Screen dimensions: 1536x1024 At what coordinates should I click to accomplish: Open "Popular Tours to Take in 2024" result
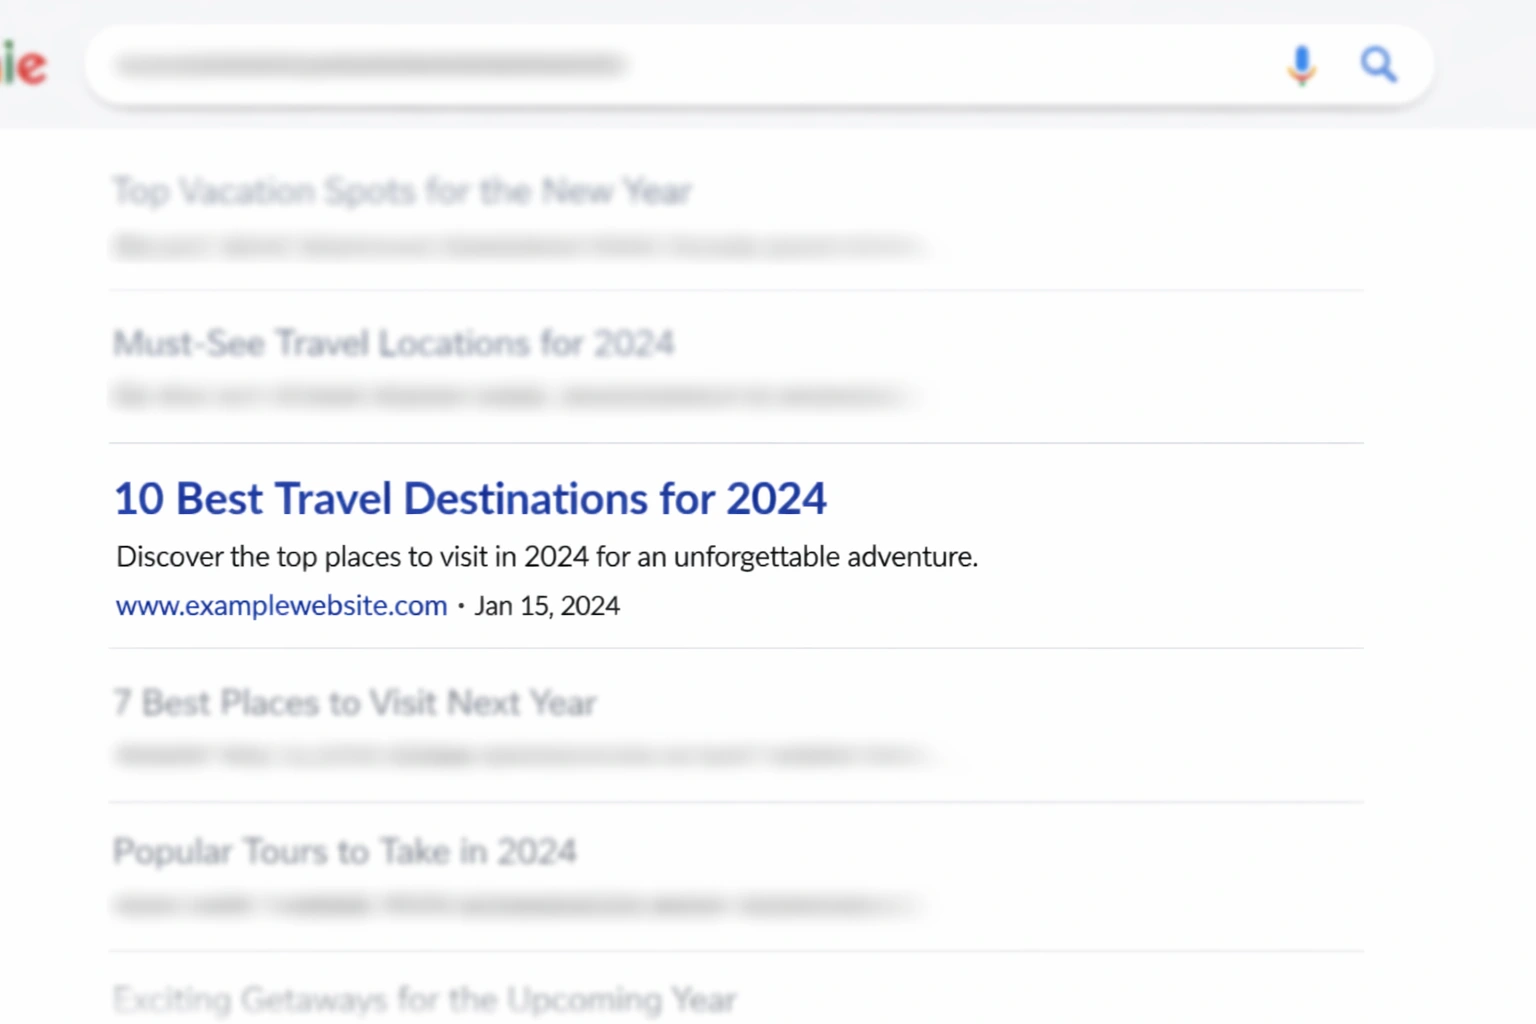(345, 852)
